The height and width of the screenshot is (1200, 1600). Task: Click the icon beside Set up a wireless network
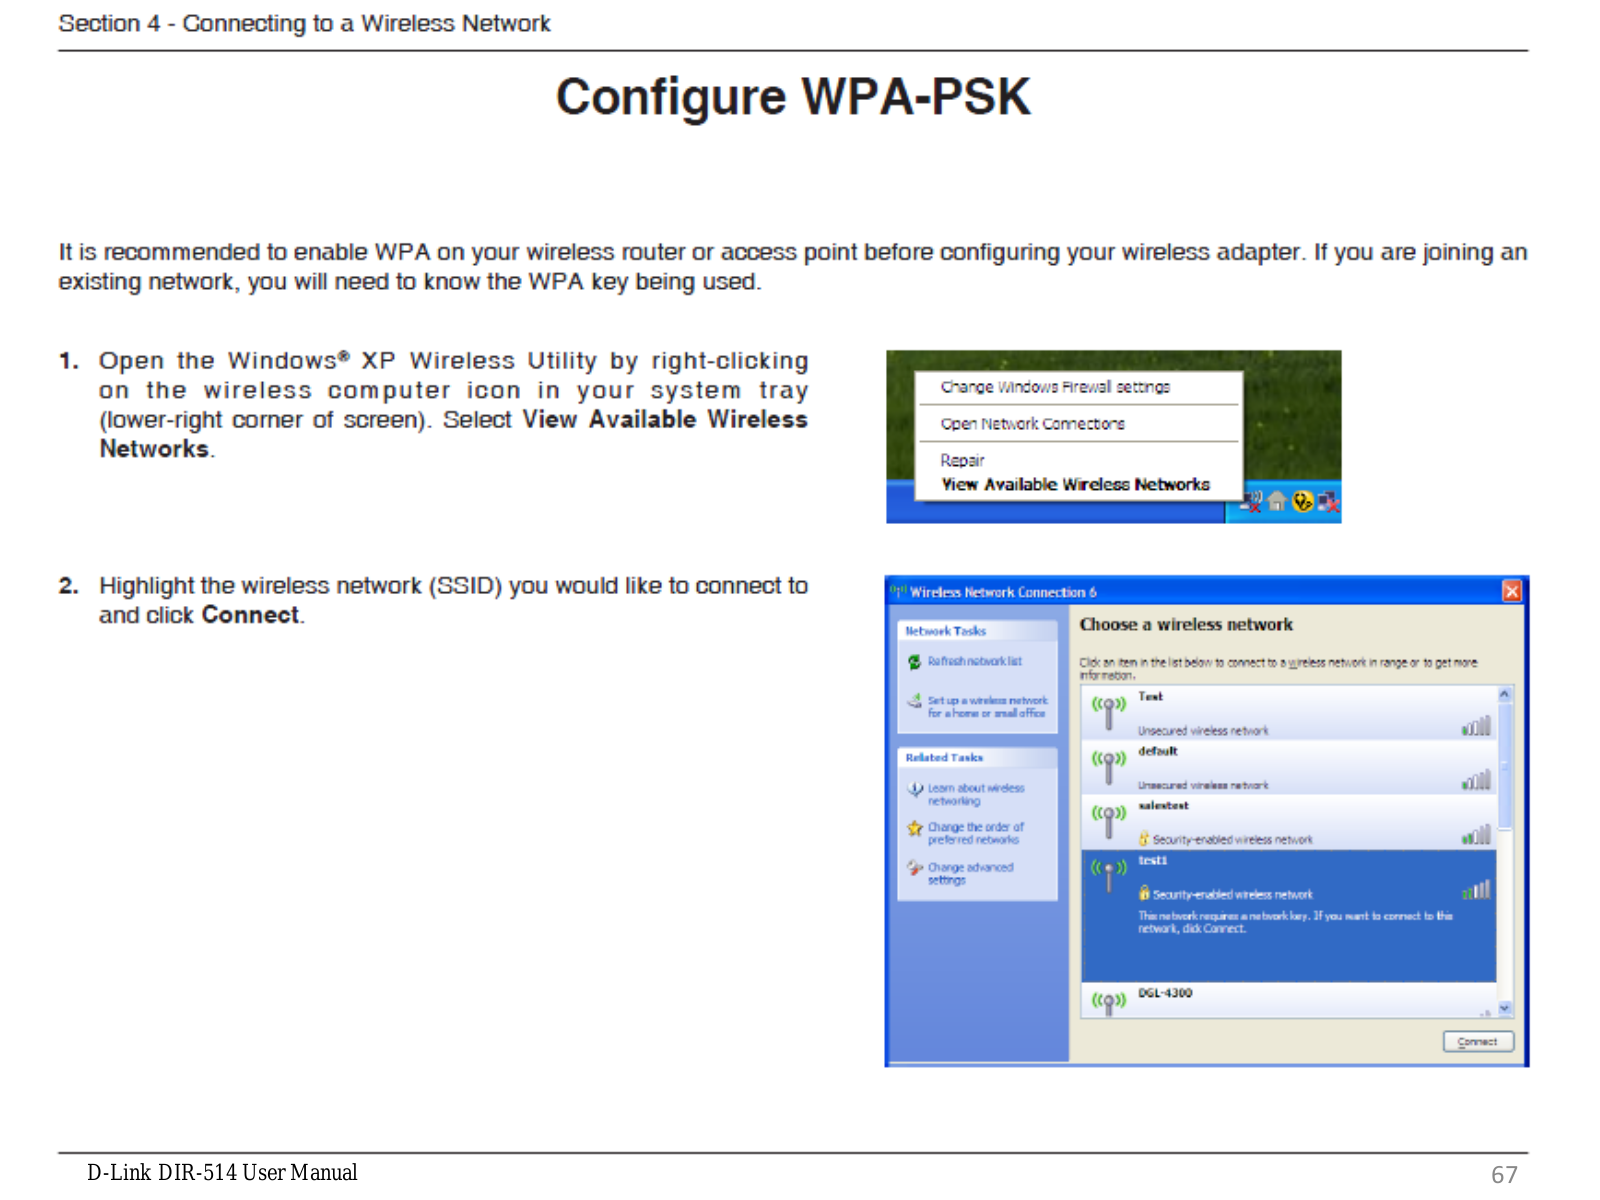click(x=914, y=702)
